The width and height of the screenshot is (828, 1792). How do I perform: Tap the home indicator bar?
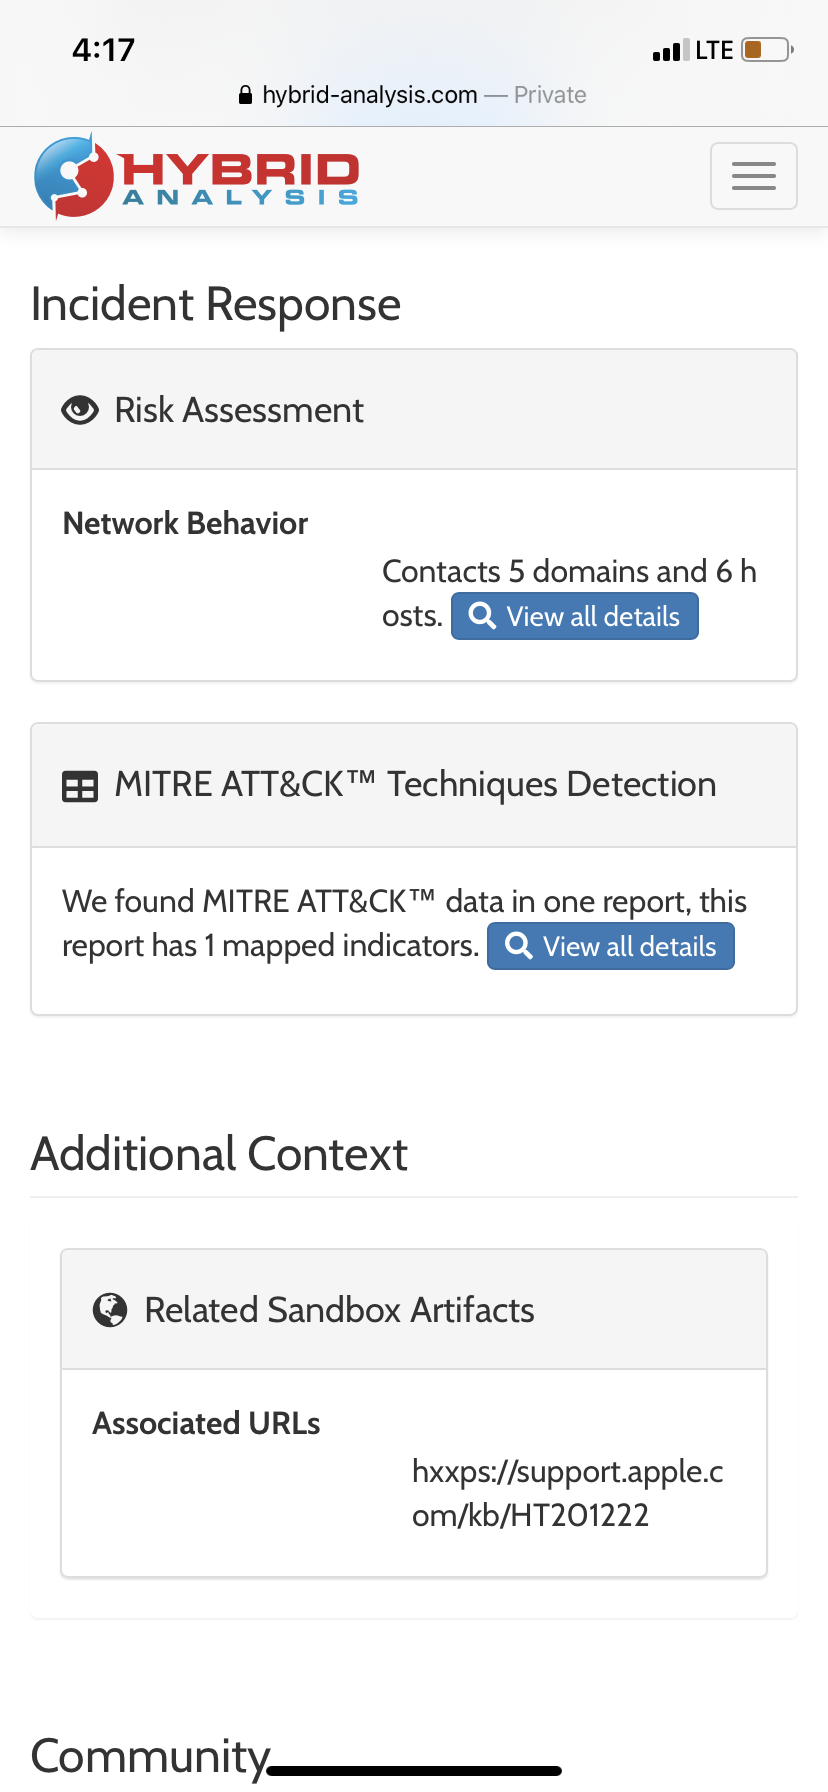point(414,1771)
